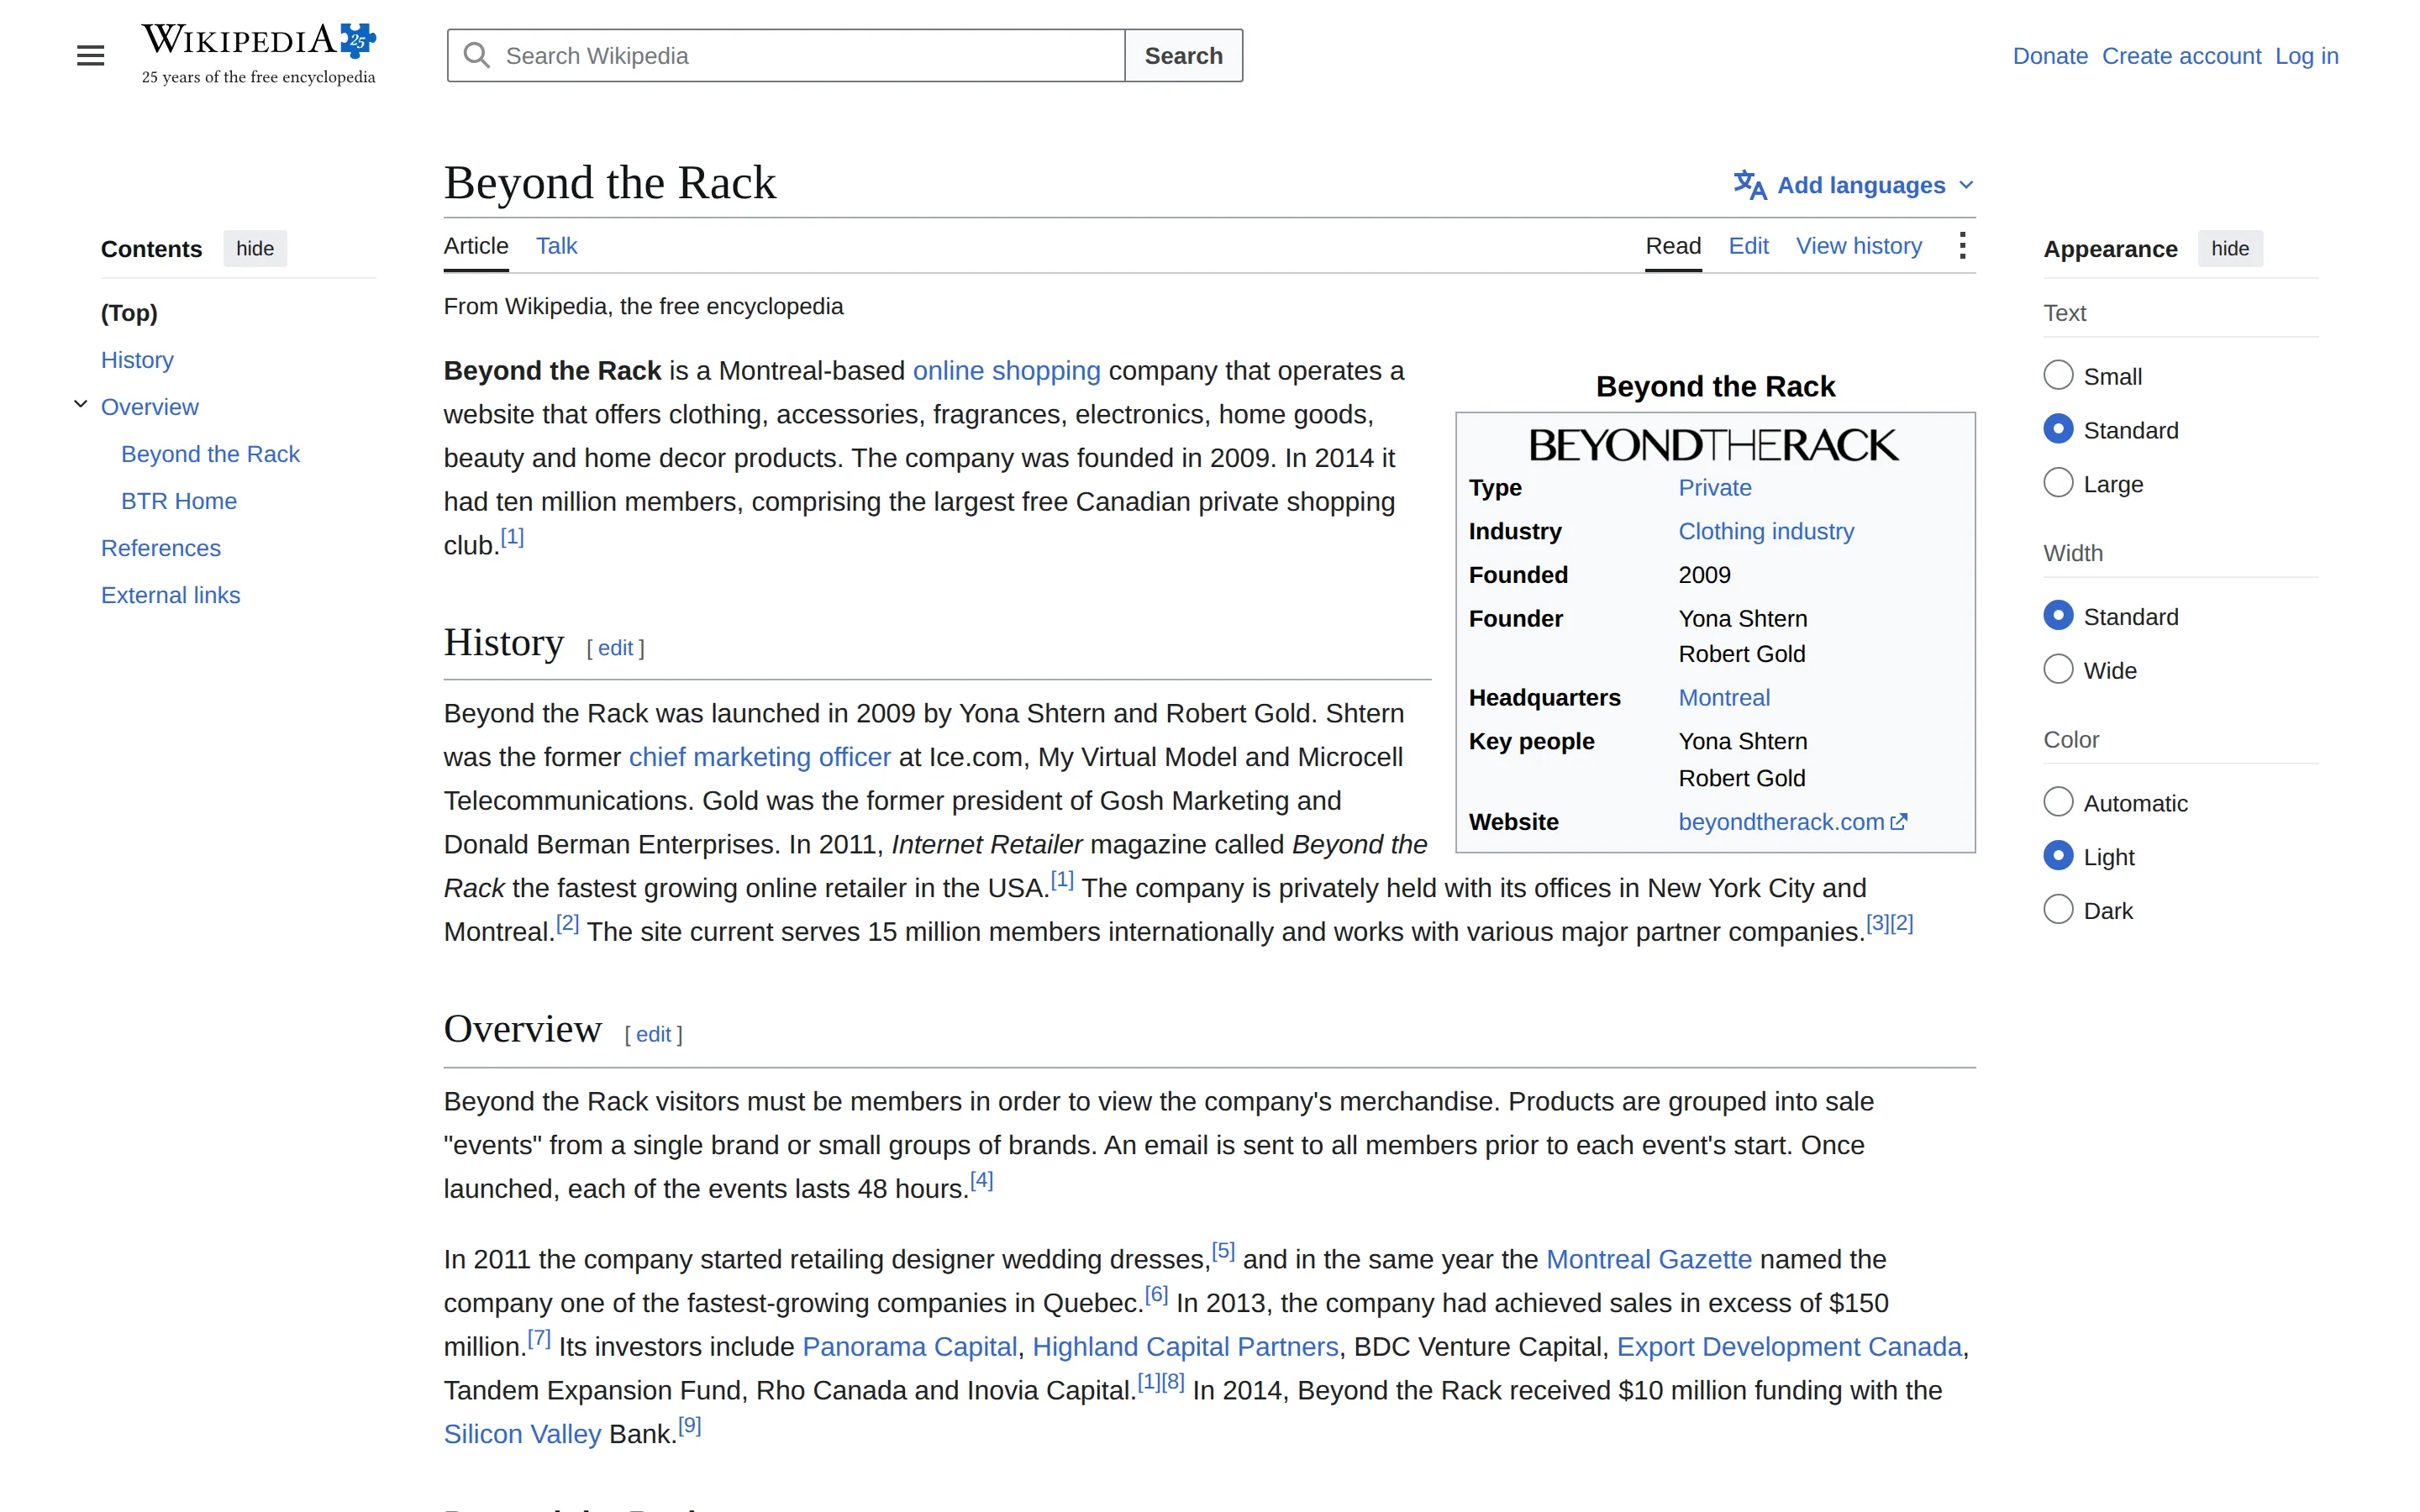This screenshot has width=2420, height=1512.
Task: Open the chief marketing officer link
Action: (x=759, y=757)
